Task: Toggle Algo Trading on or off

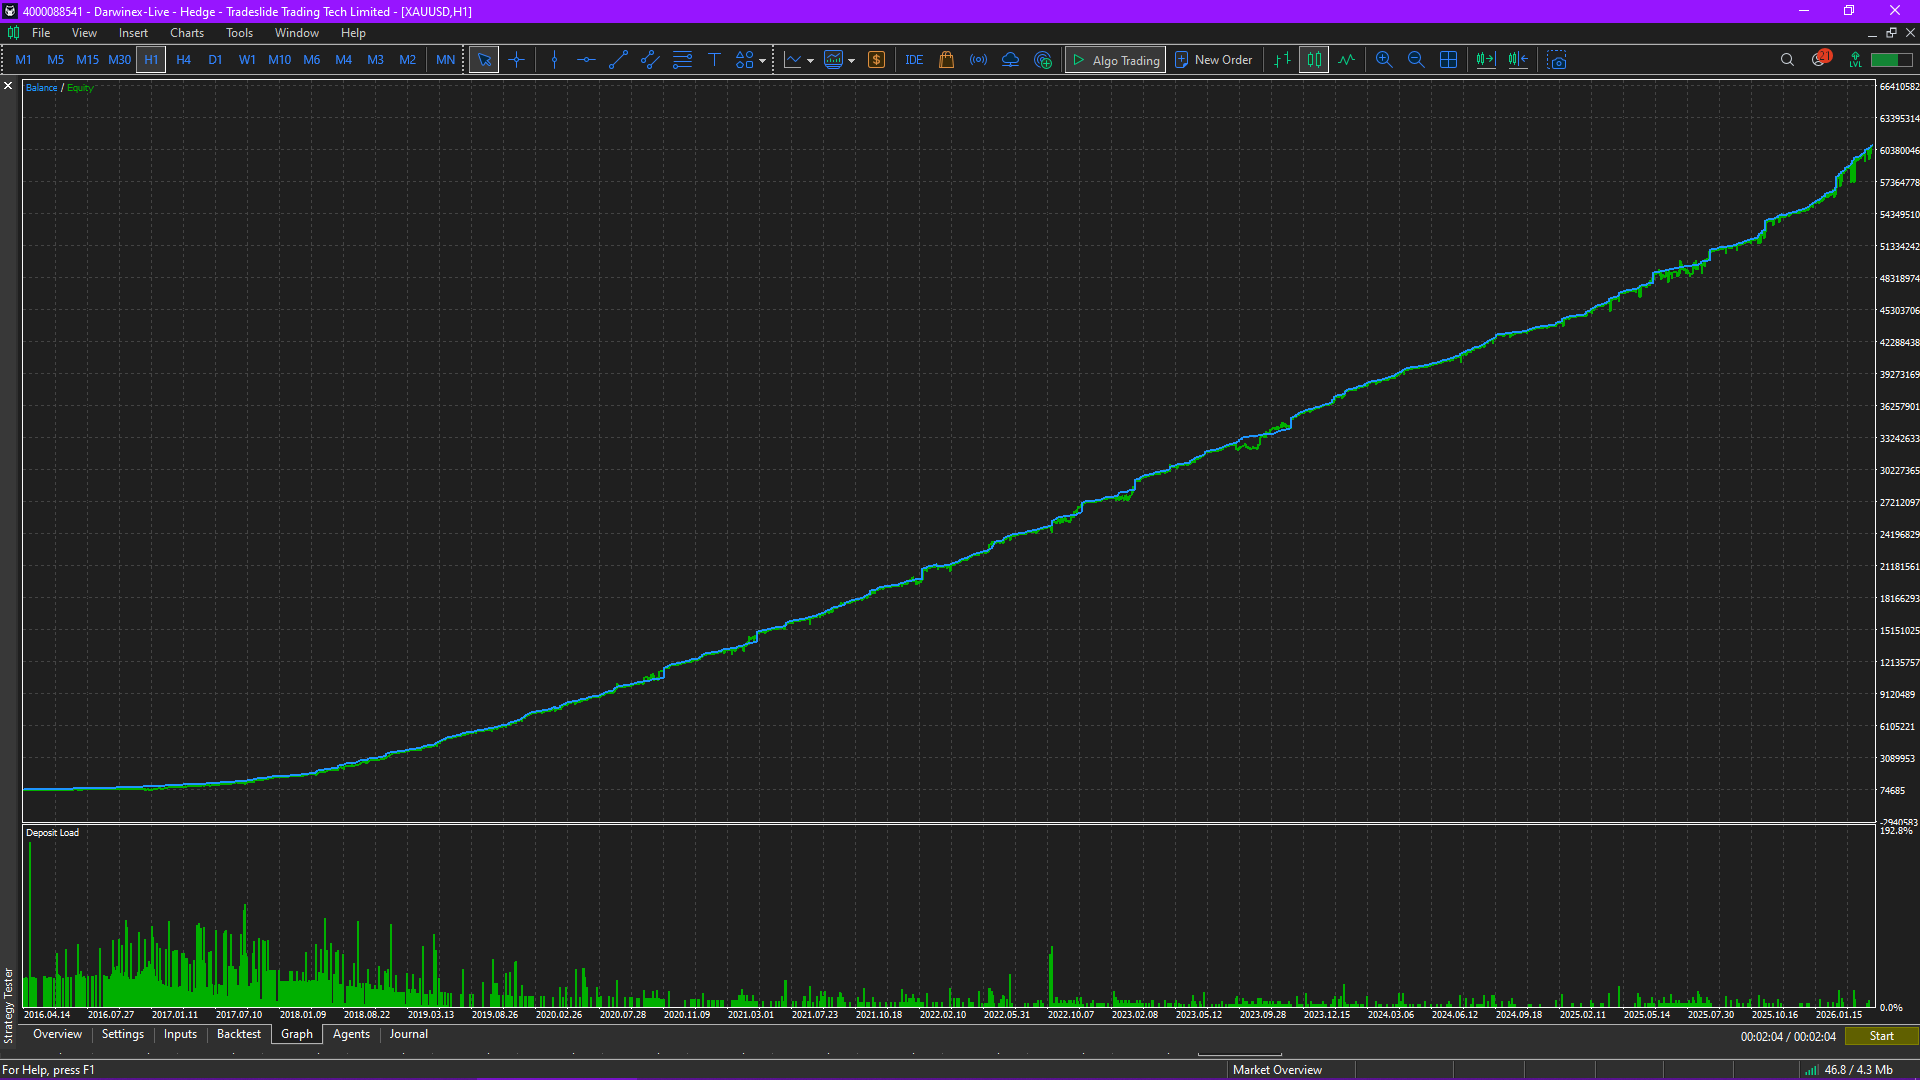Action: (1115, 60)
